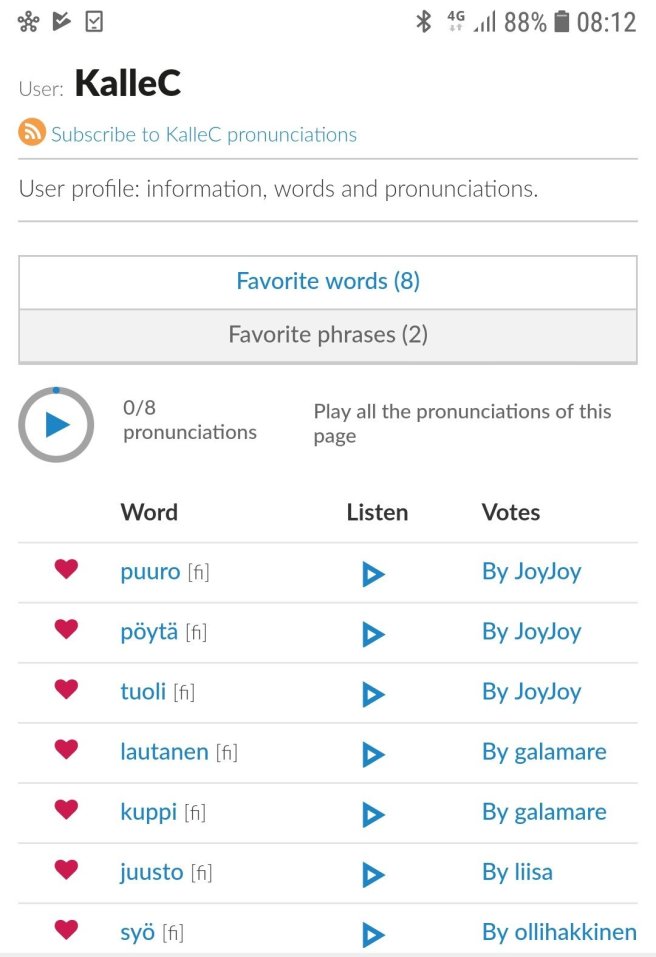Viewport: 656px width, 957px height.
Task: Play all pronunciations with the large circular button
Action: click(x=56, y=425)
